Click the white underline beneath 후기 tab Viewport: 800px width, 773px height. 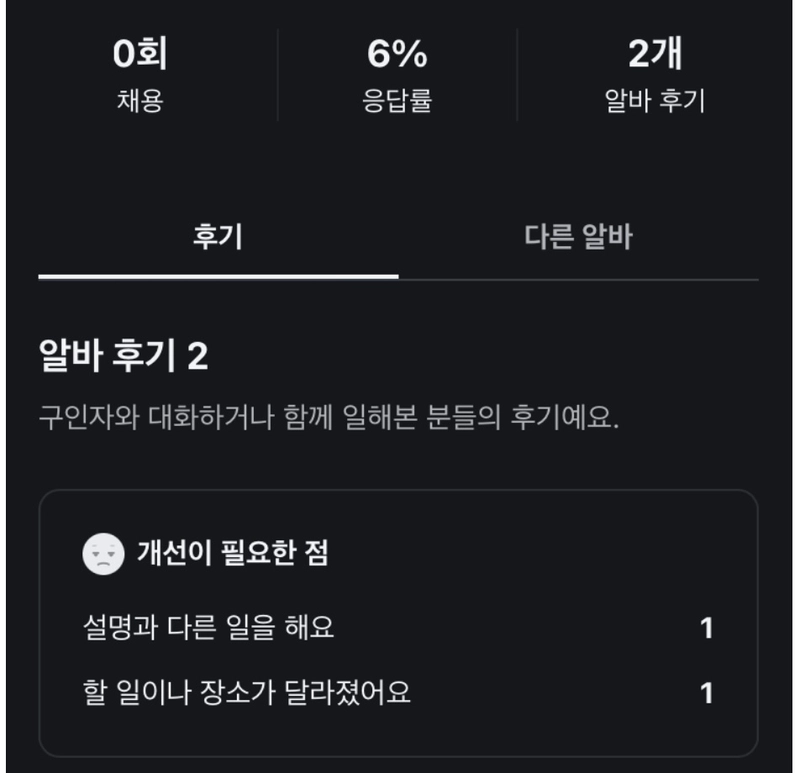click(x=218, y=277)
